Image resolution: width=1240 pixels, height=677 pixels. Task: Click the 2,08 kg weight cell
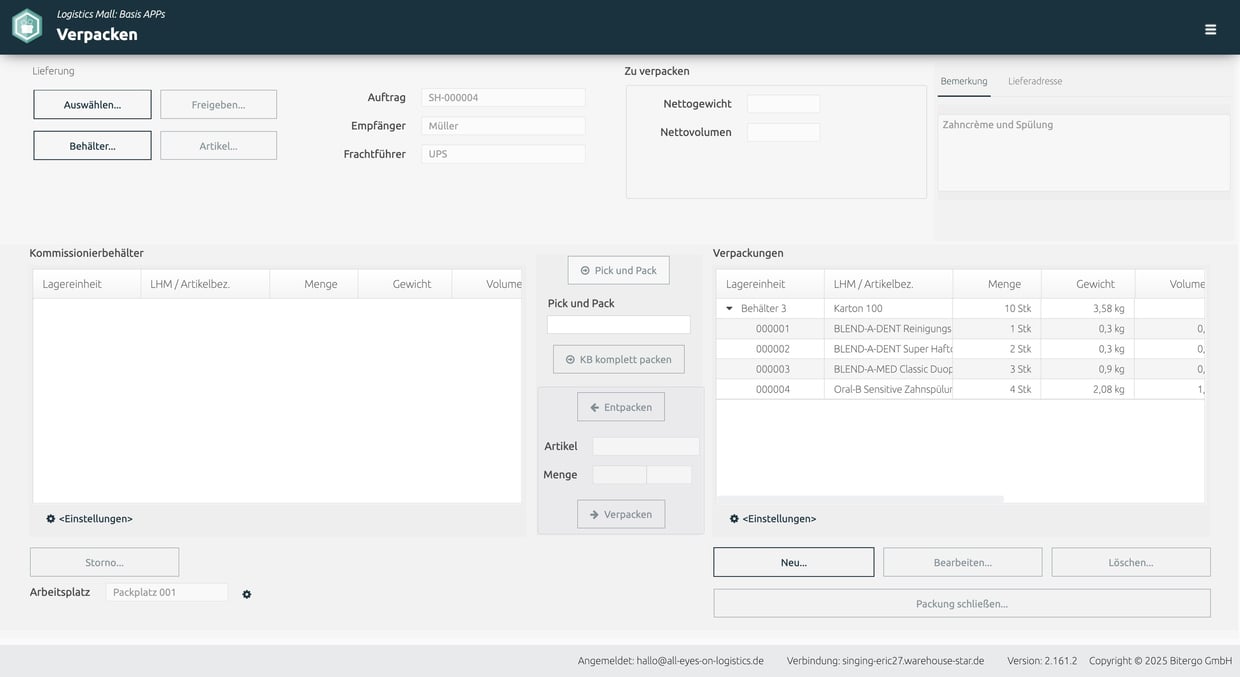pyautogui.click(x=1088, y=389)
